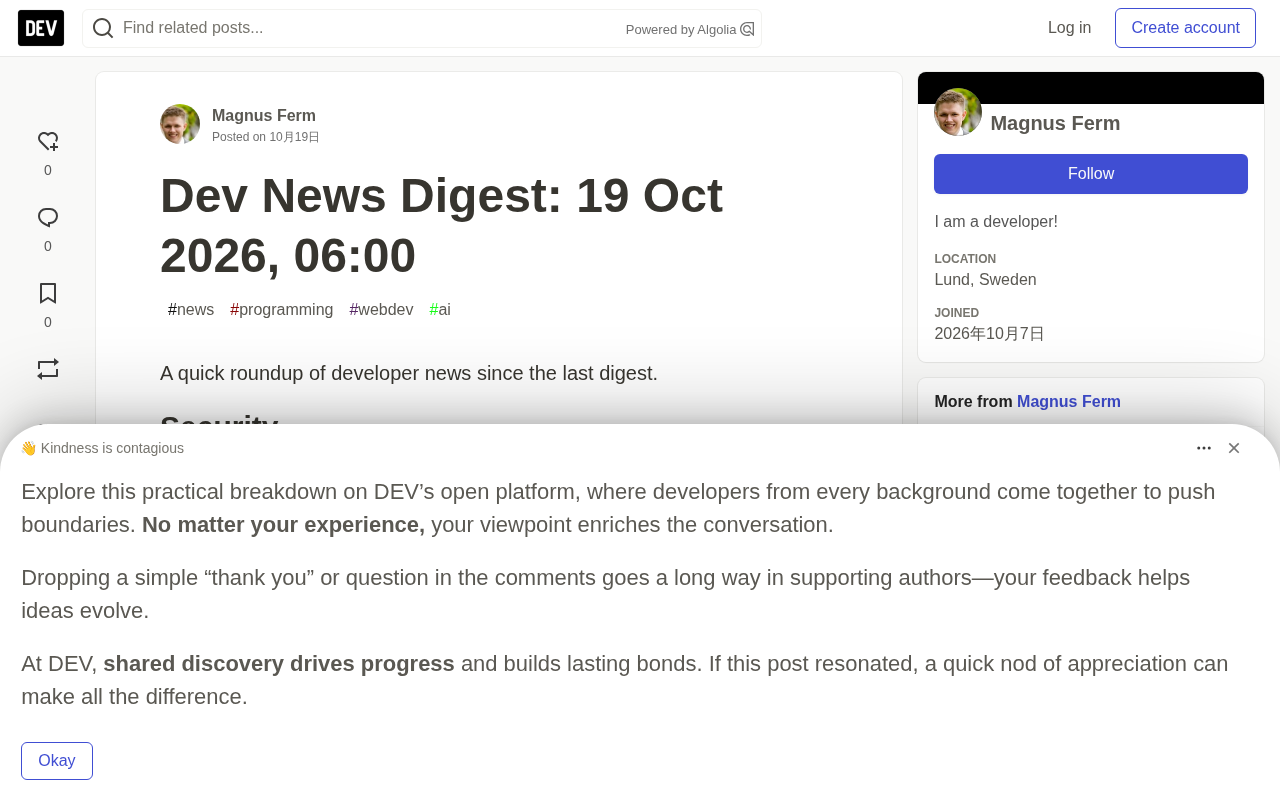Click the Log in link
The image size is (1280, 800).
1069,28
